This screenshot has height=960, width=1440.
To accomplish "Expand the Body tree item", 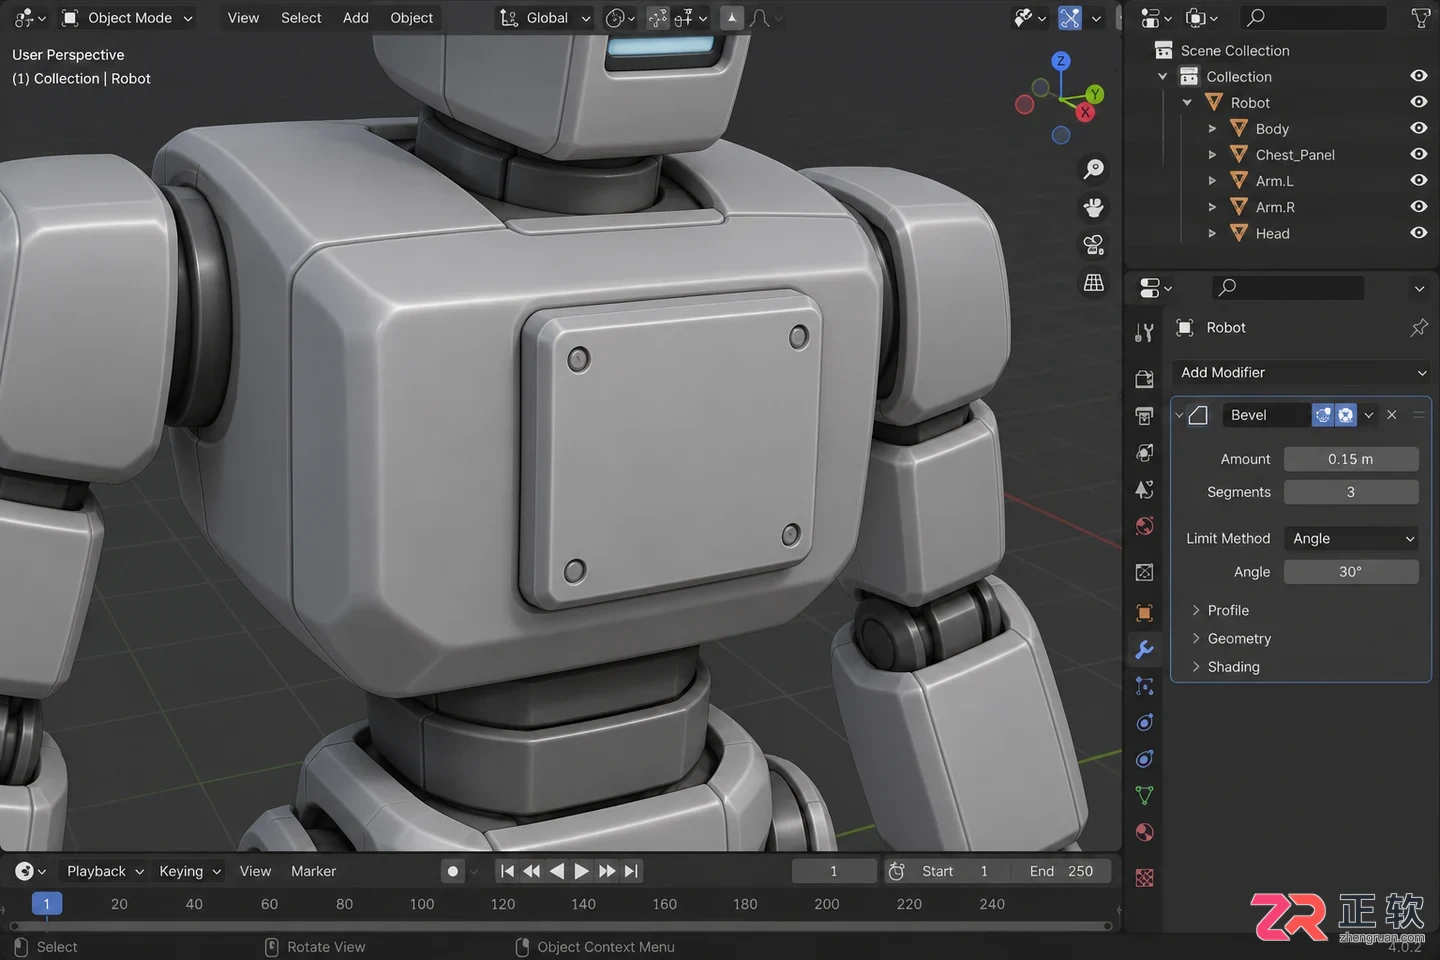I will (x=1212, y=129).
